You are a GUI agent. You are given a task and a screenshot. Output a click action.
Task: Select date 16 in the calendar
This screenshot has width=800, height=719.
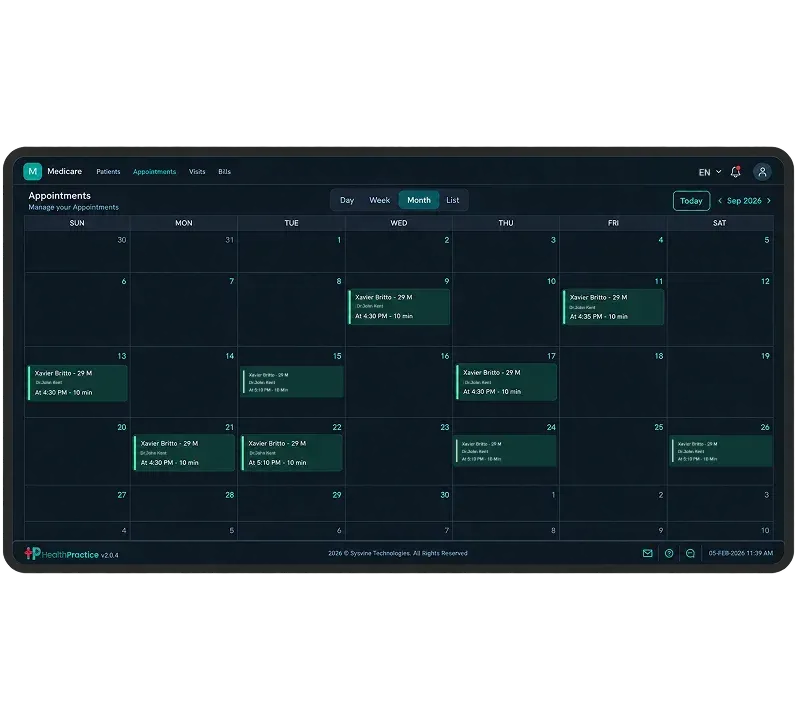coord(445,356)
